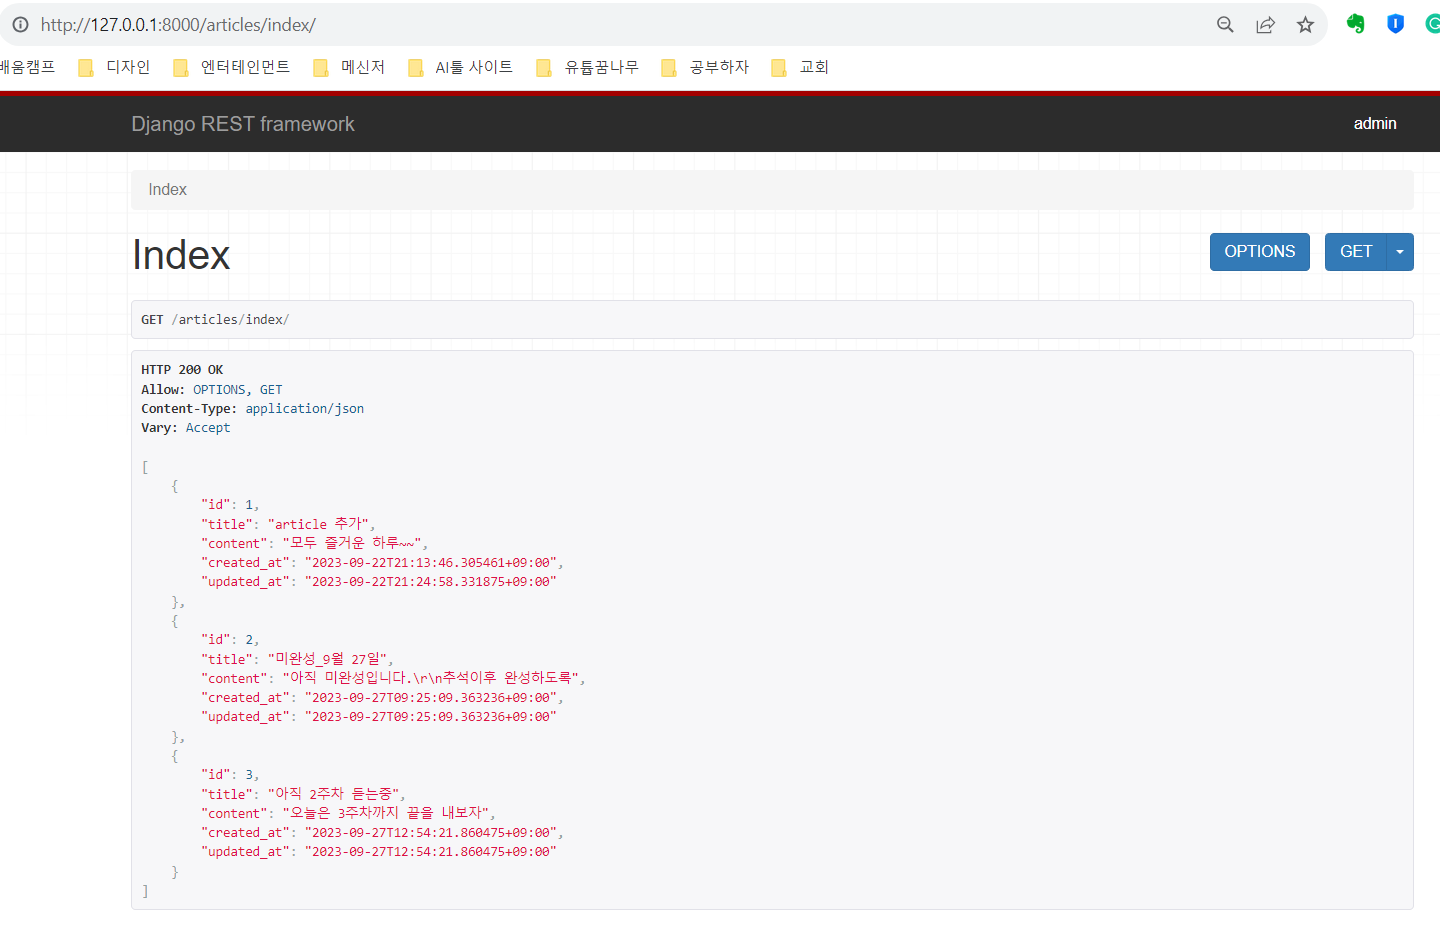The height and width of the screenshot is (941, 1440).
Task: Click the "미완성_9월 27일" title value
Action: pos(328,659)
